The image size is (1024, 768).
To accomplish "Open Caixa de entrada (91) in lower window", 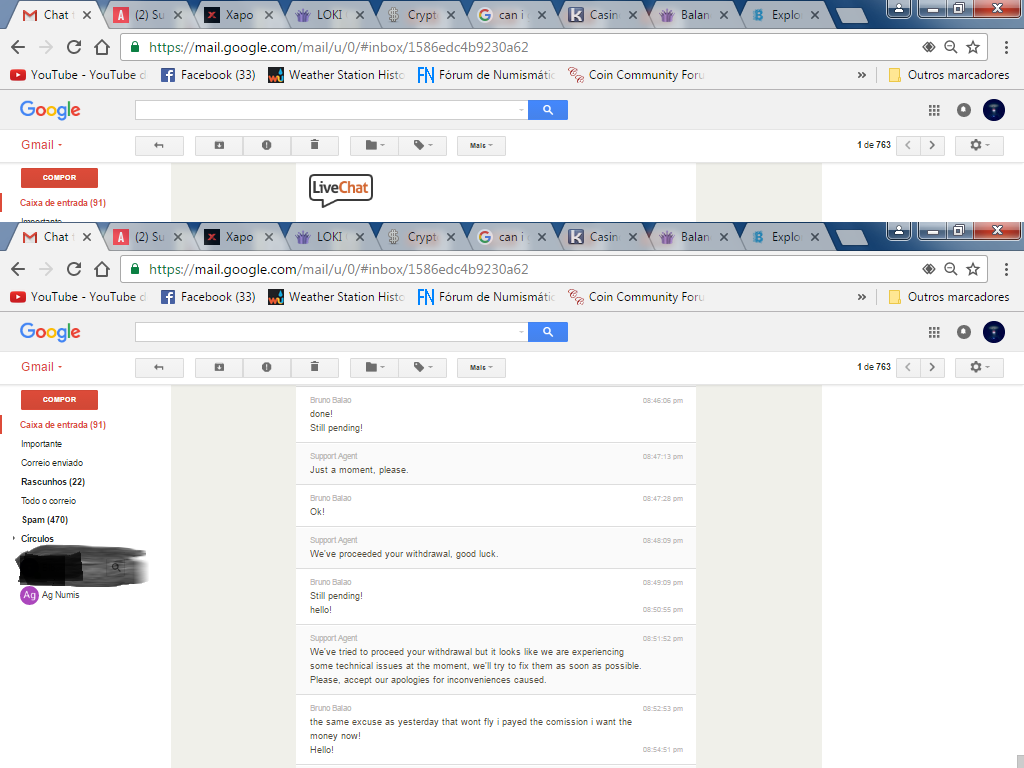I will pyautogui.click(x=63, y=424).
